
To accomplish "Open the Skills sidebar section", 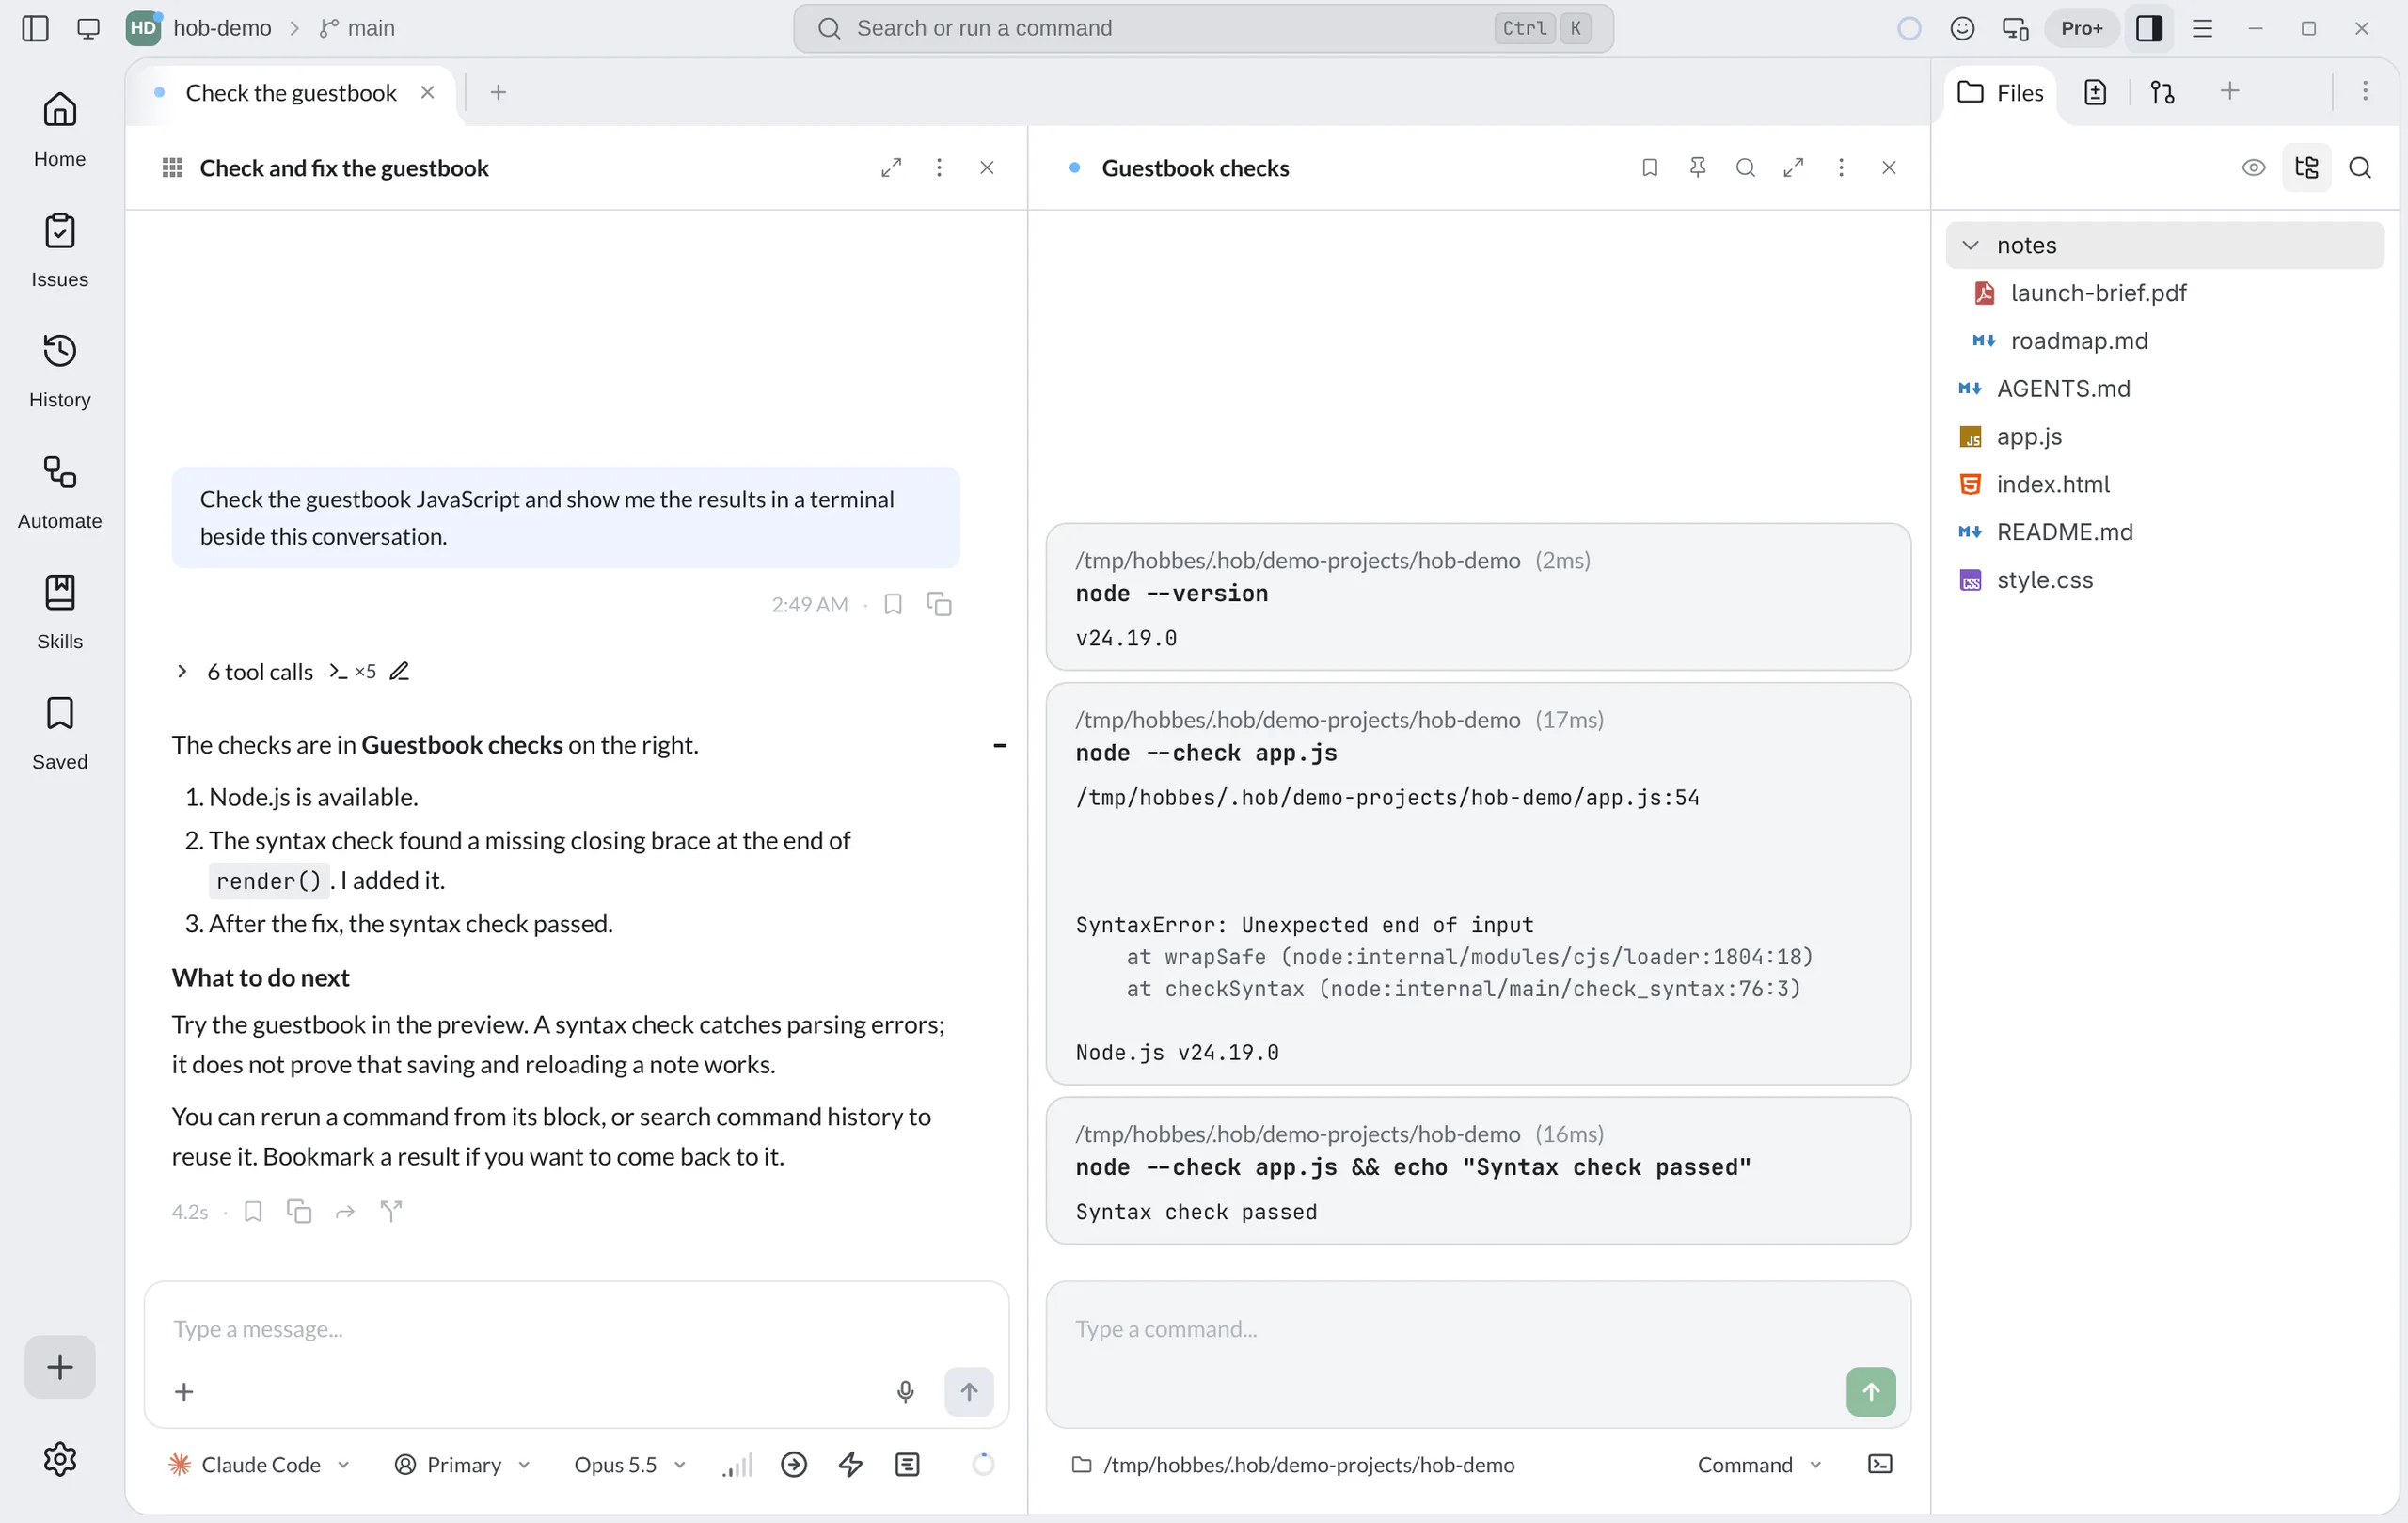I will 59,612.
